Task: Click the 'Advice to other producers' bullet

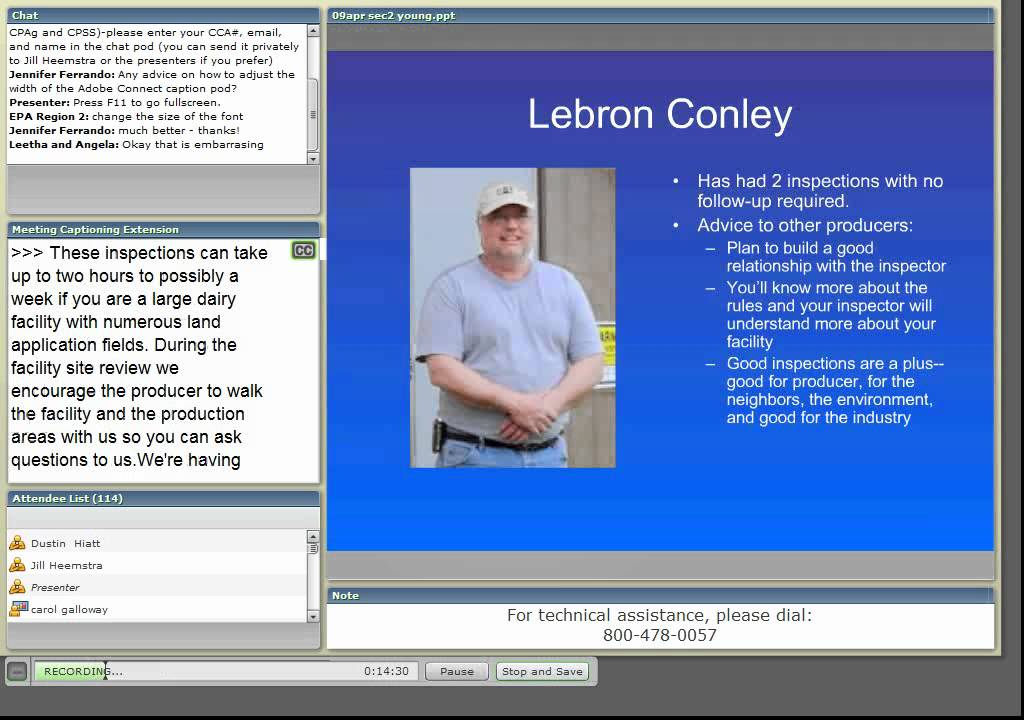Action: (805, 225)
